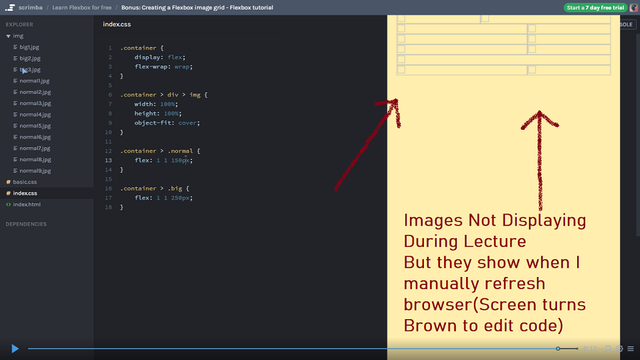This screenshot has width=640, height=360.
Task: Open normal8.jpg in explorer
Action: pos(35,159)
